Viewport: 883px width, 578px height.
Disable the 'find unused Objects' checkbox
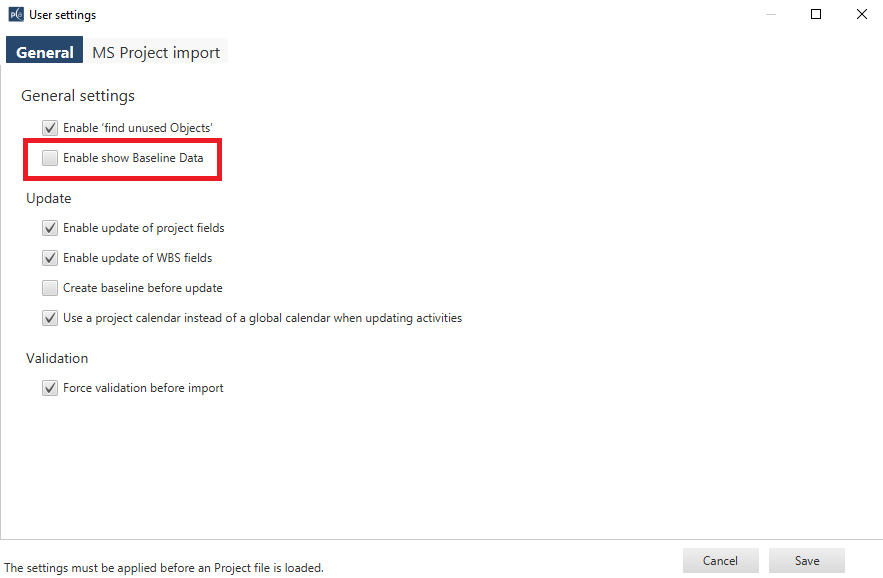(x=50, y=128)
